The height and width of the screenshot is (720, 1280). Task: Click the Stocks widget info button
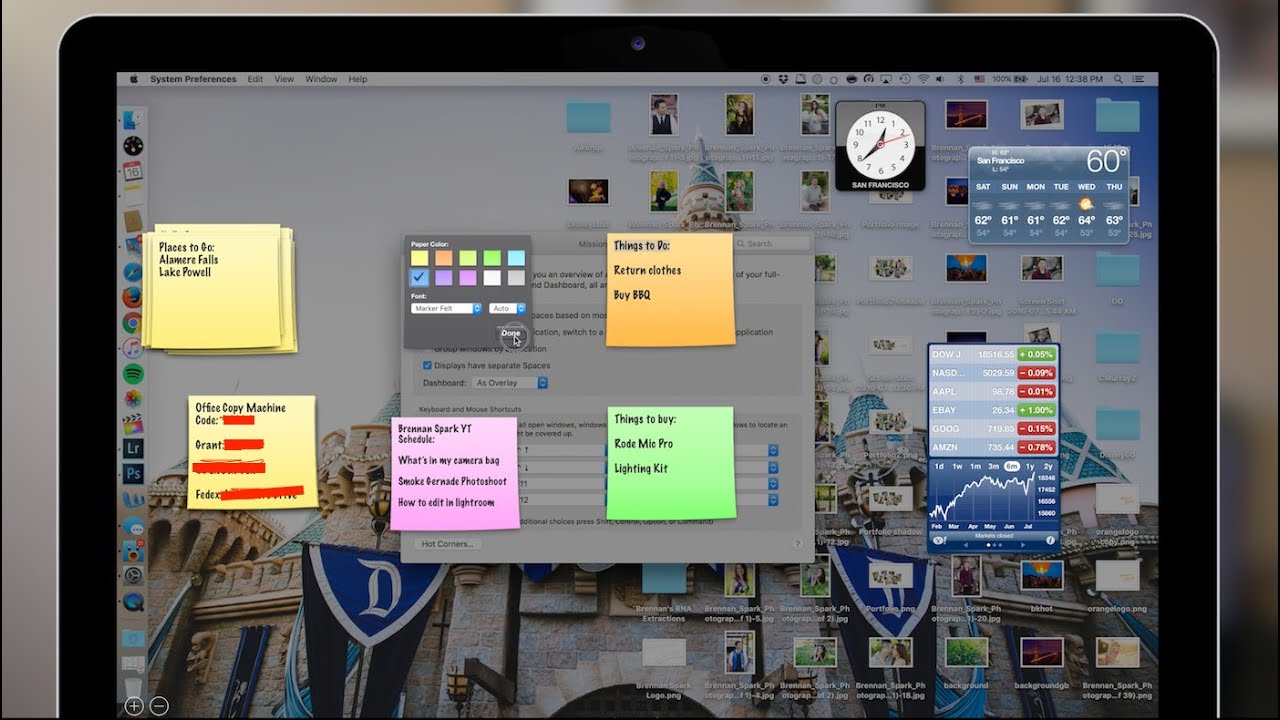click(x=1050, y=540)
